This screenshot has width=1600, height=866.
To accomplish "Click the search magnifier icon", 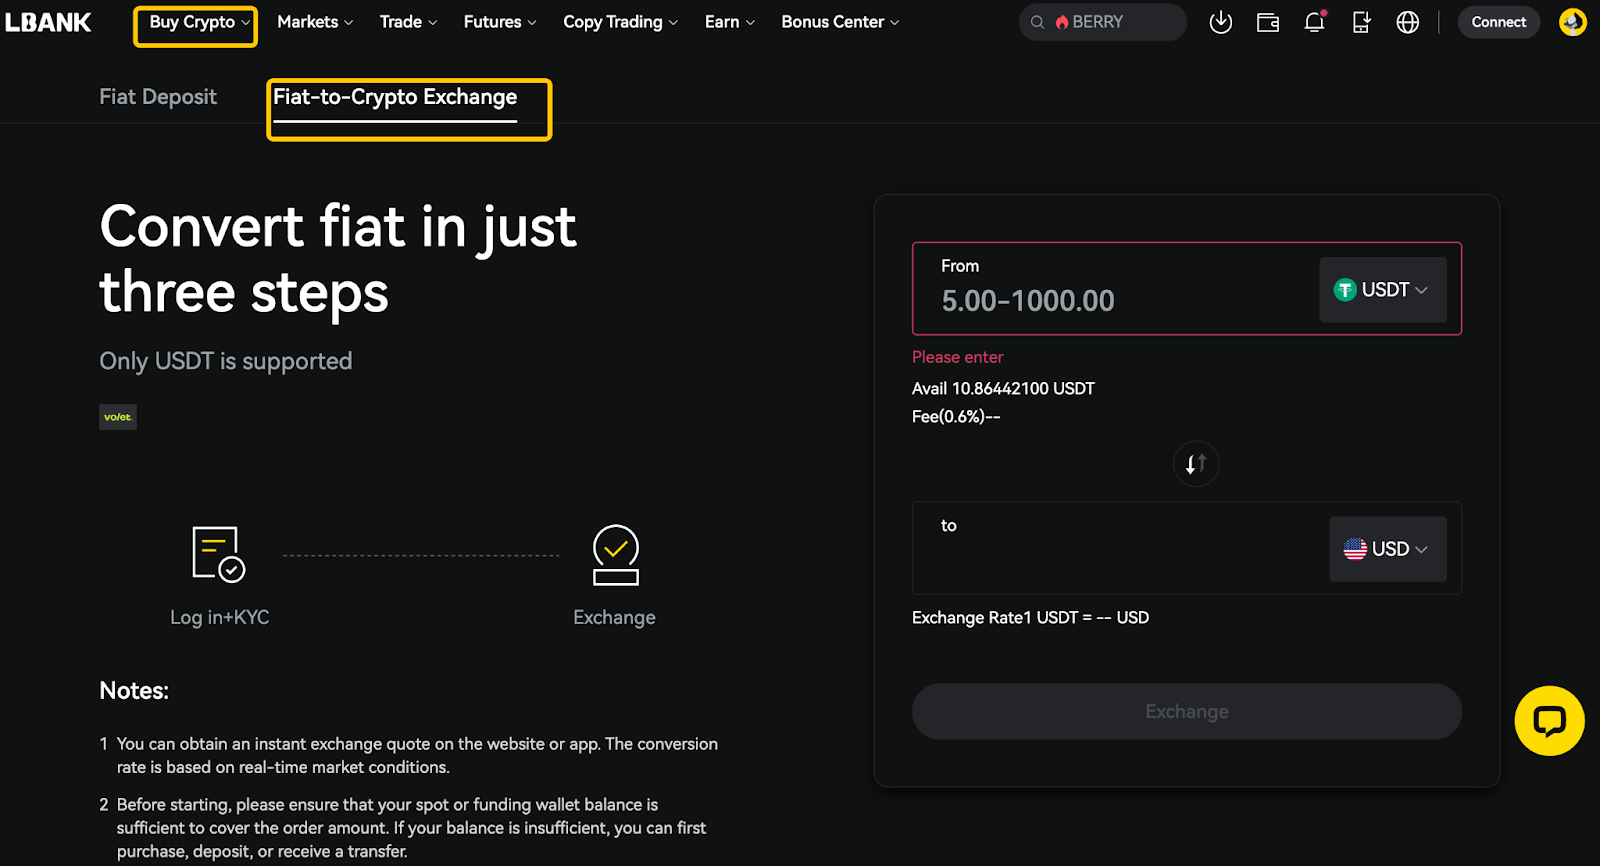I will 1037,22.
